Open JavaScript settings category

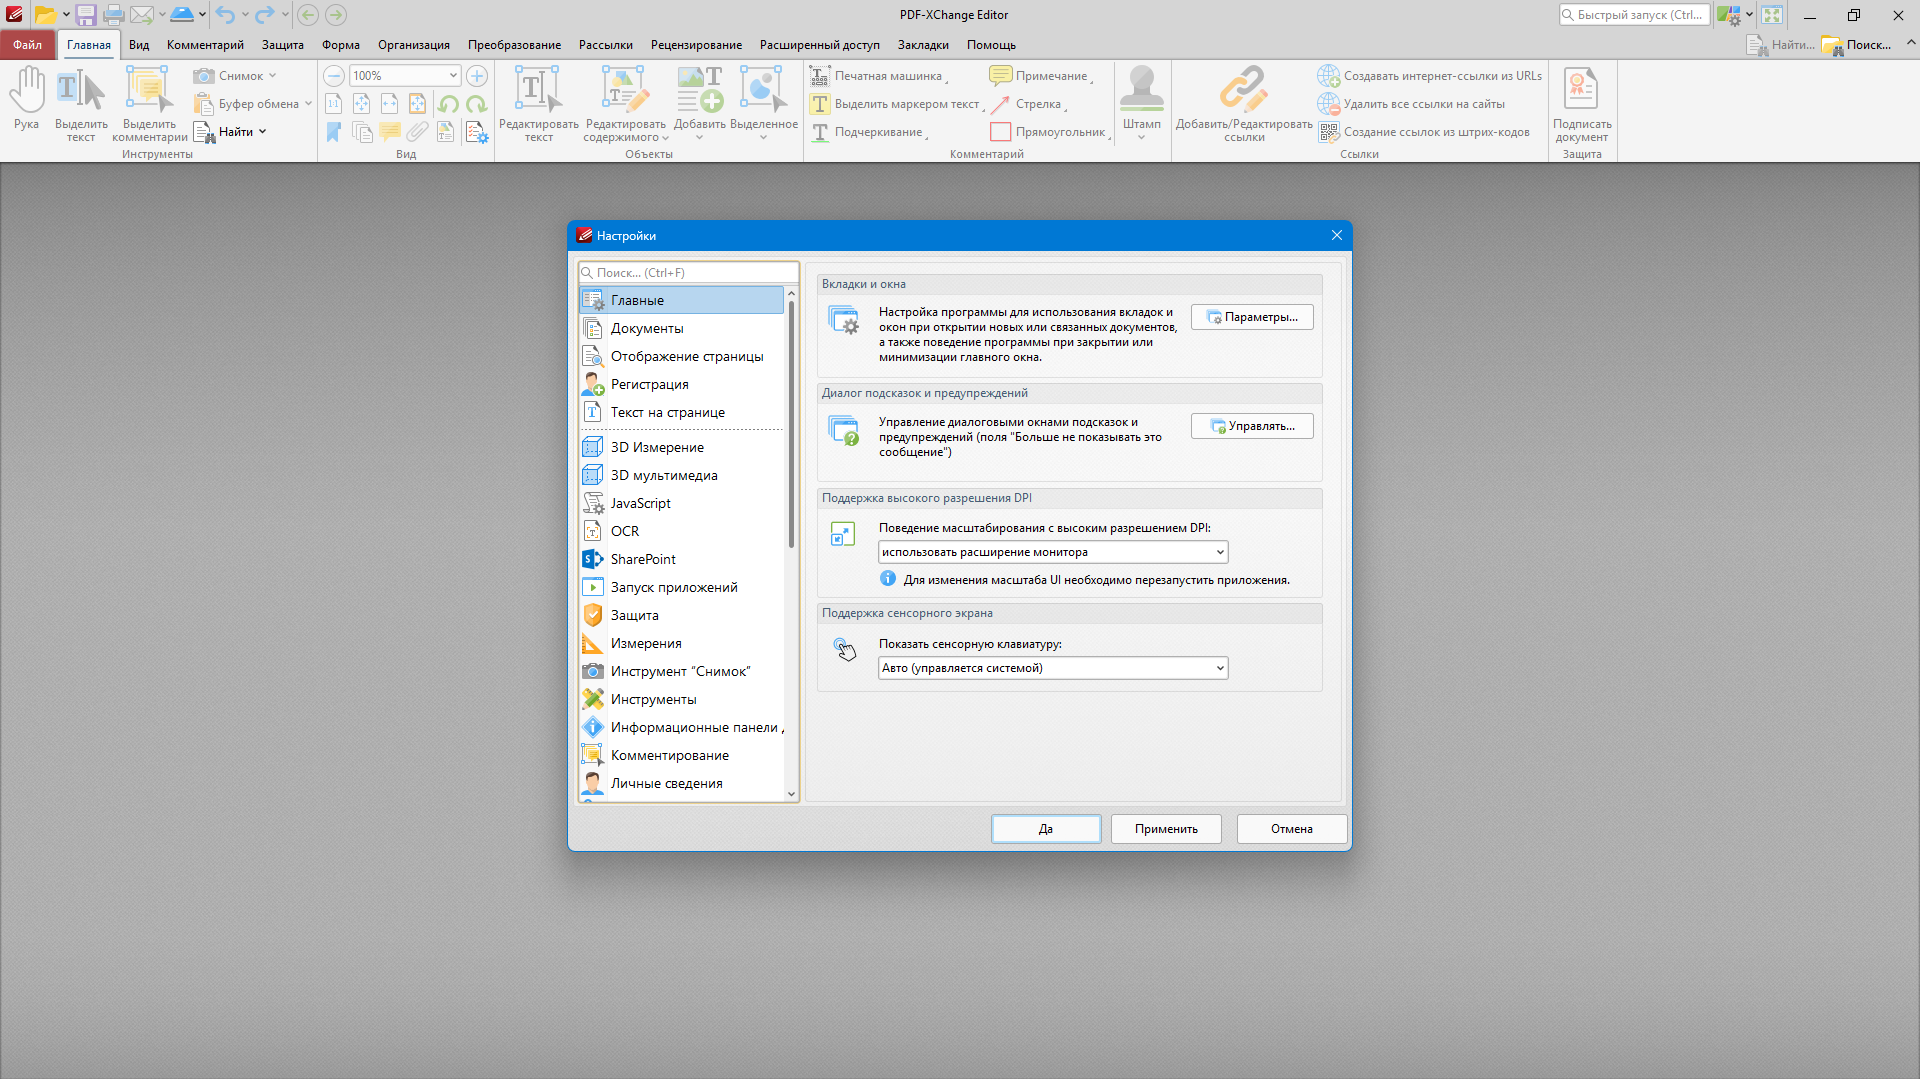pyautogui.click(x=640, y=503)
